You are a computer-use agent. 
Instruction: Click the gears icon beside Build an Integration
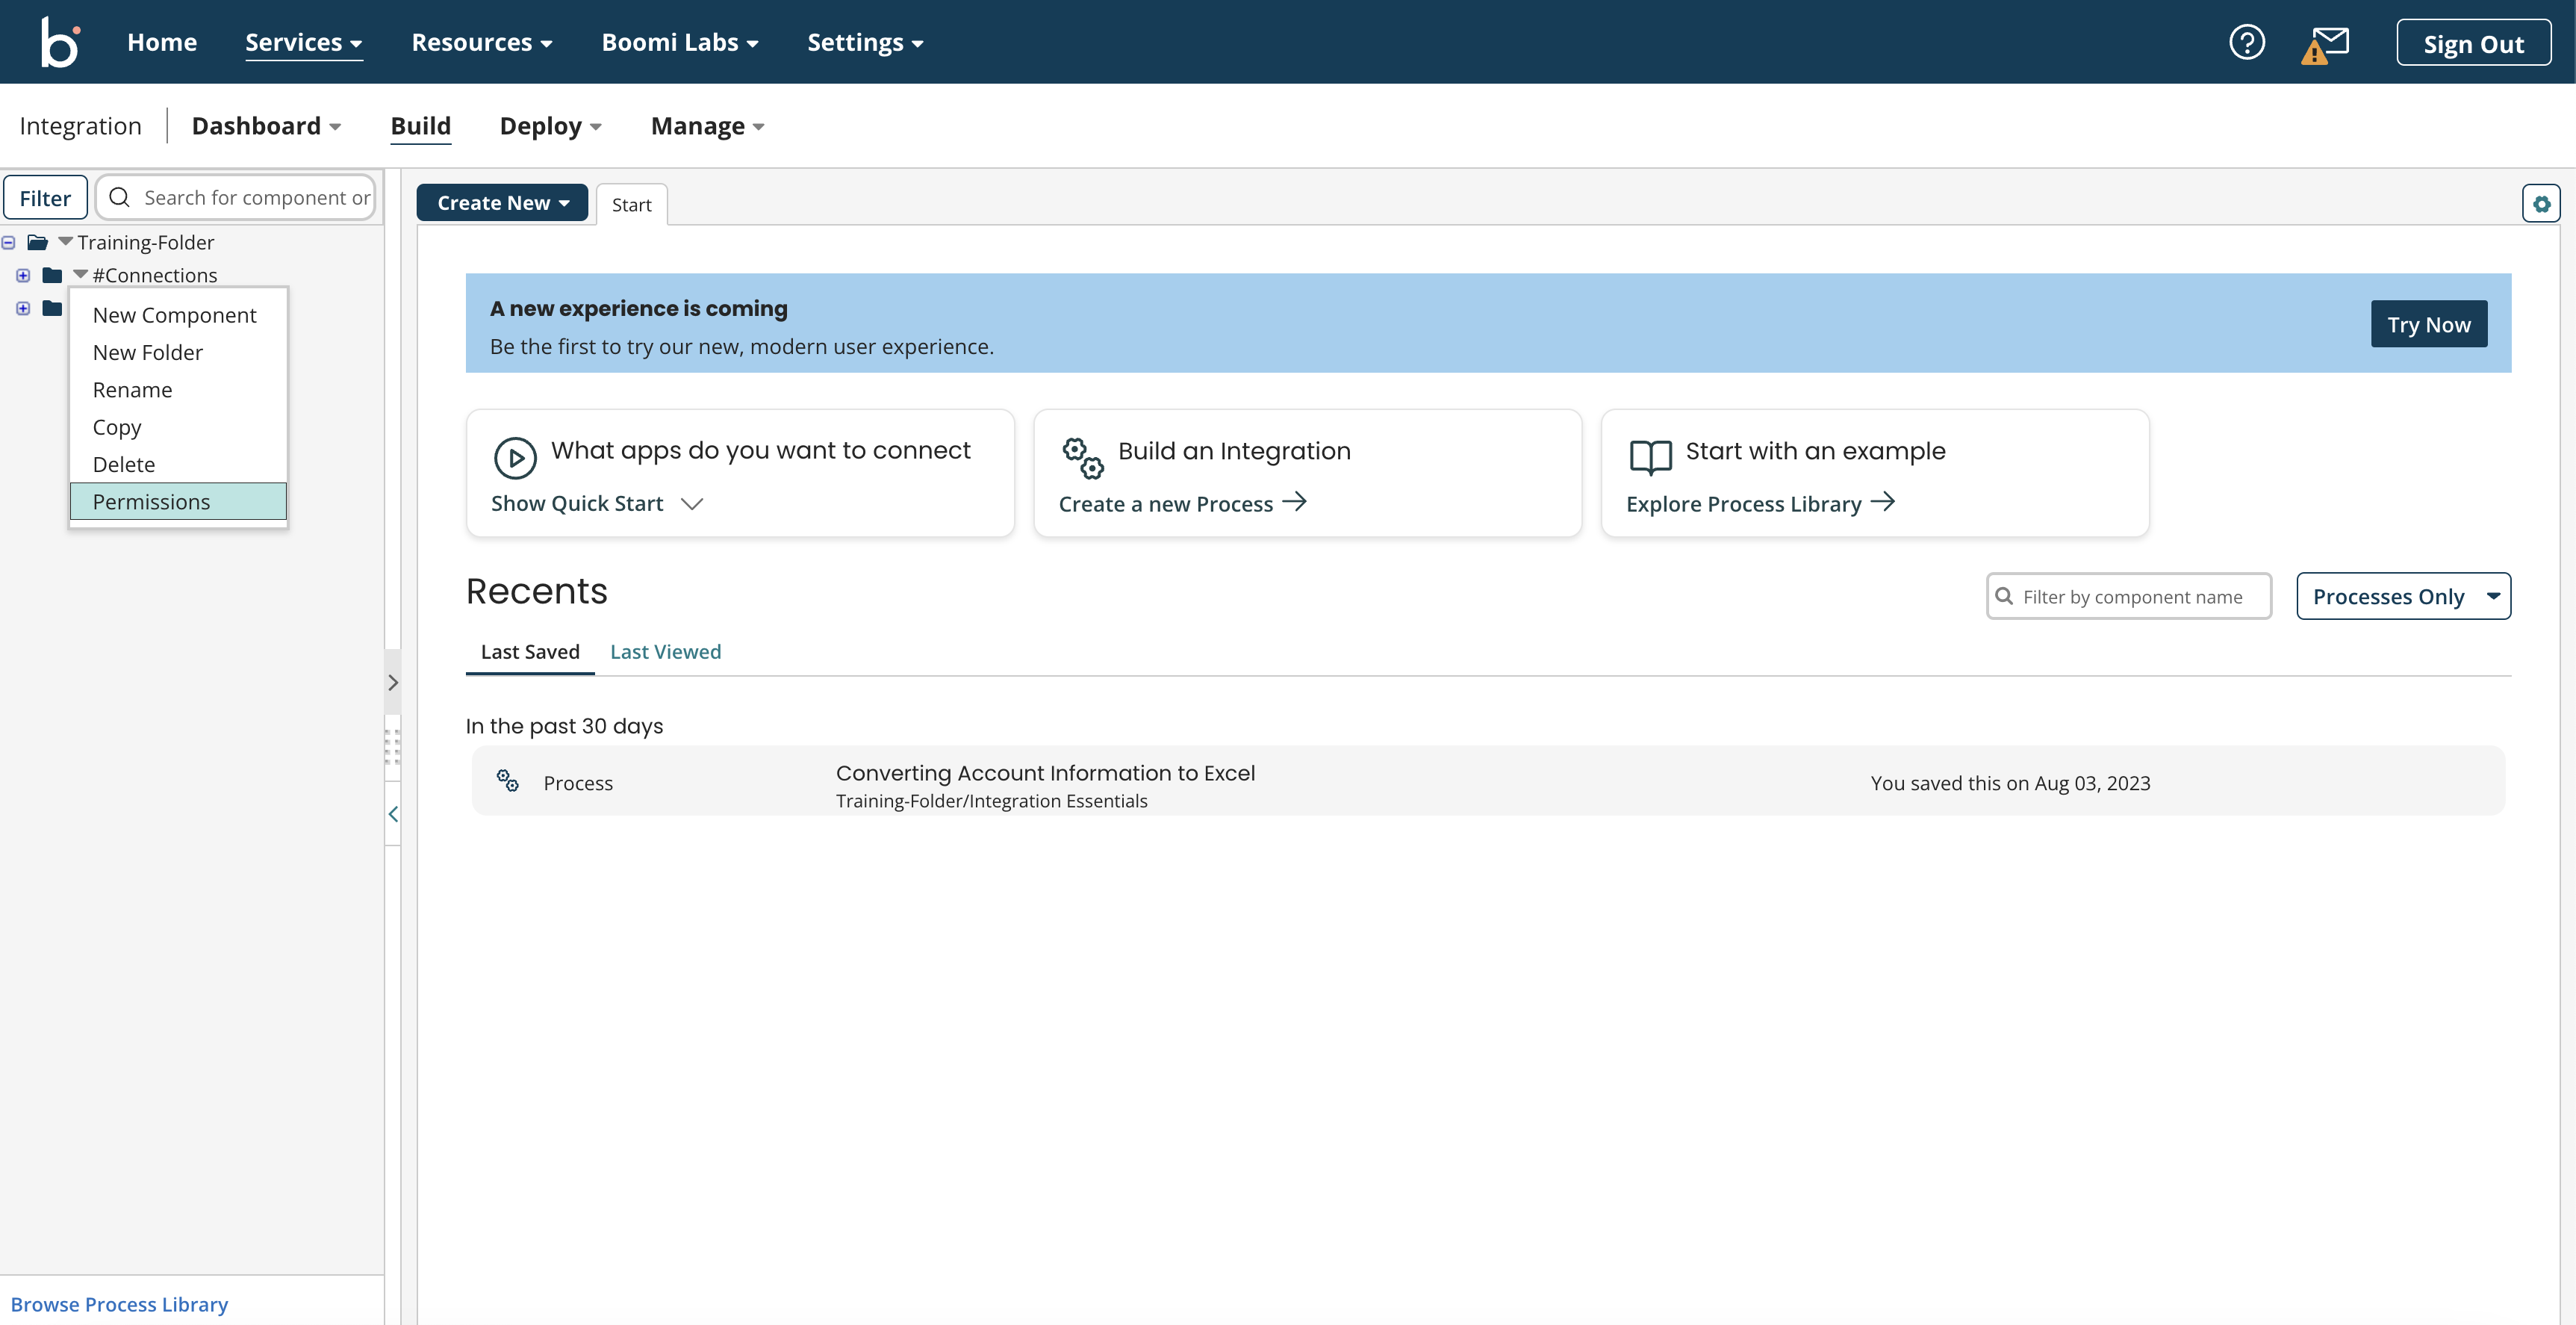pos(1082,460)
